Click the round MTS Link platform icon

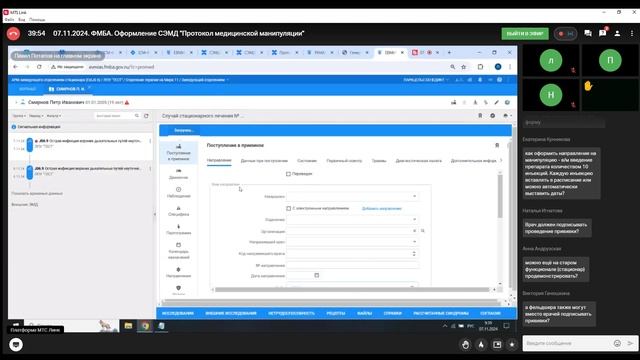tap(16, 344)
